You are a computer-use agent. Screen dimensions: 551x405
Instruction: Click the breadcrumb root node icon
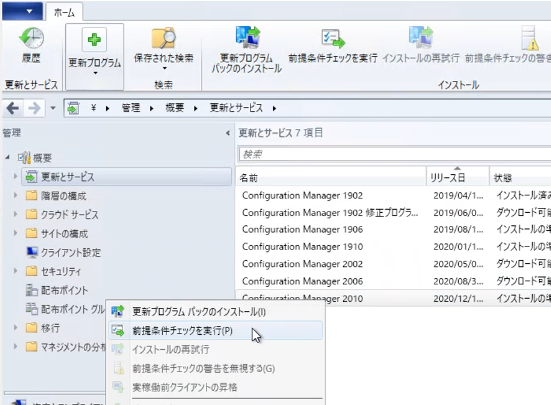click(73, 108)
